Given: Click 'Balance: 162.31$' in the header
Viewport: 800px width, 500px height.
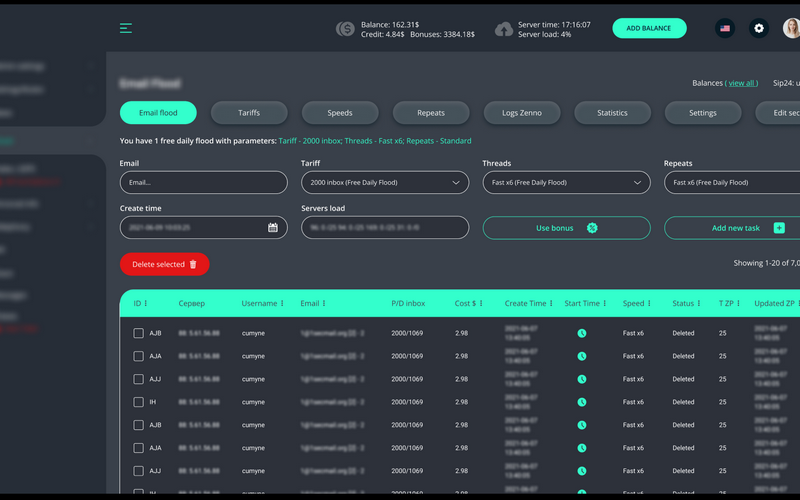Looking at the screenshot, I should pos(390,24).
